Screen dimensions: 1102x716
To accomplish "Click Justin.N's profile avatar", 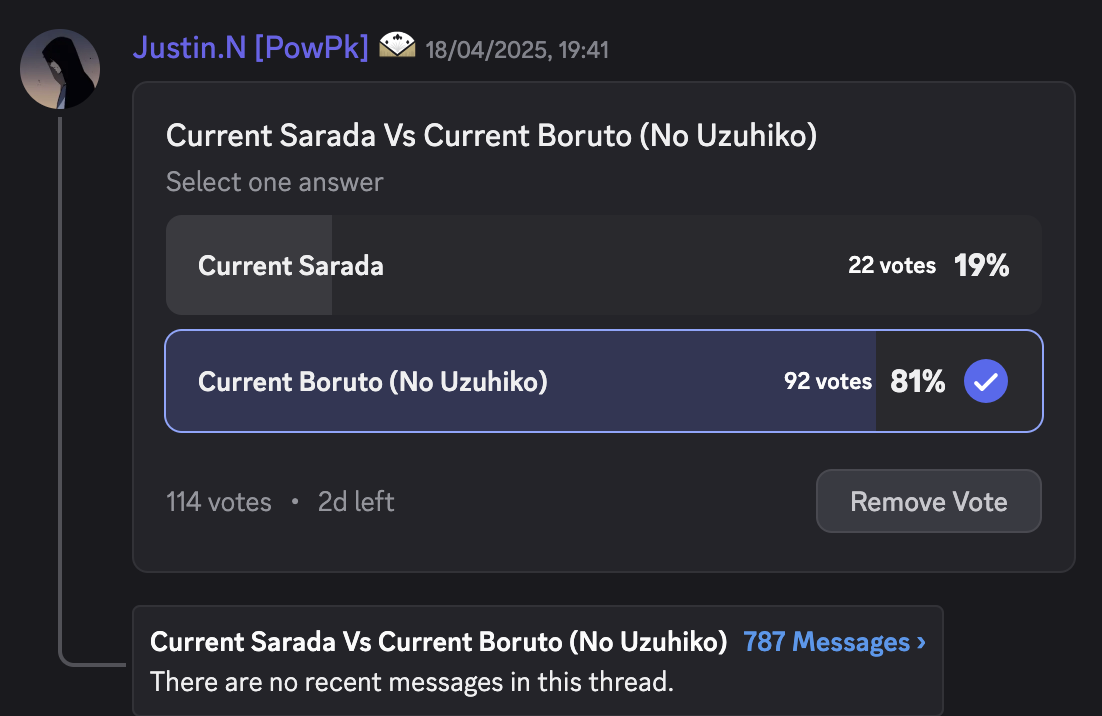I will 60,69.
